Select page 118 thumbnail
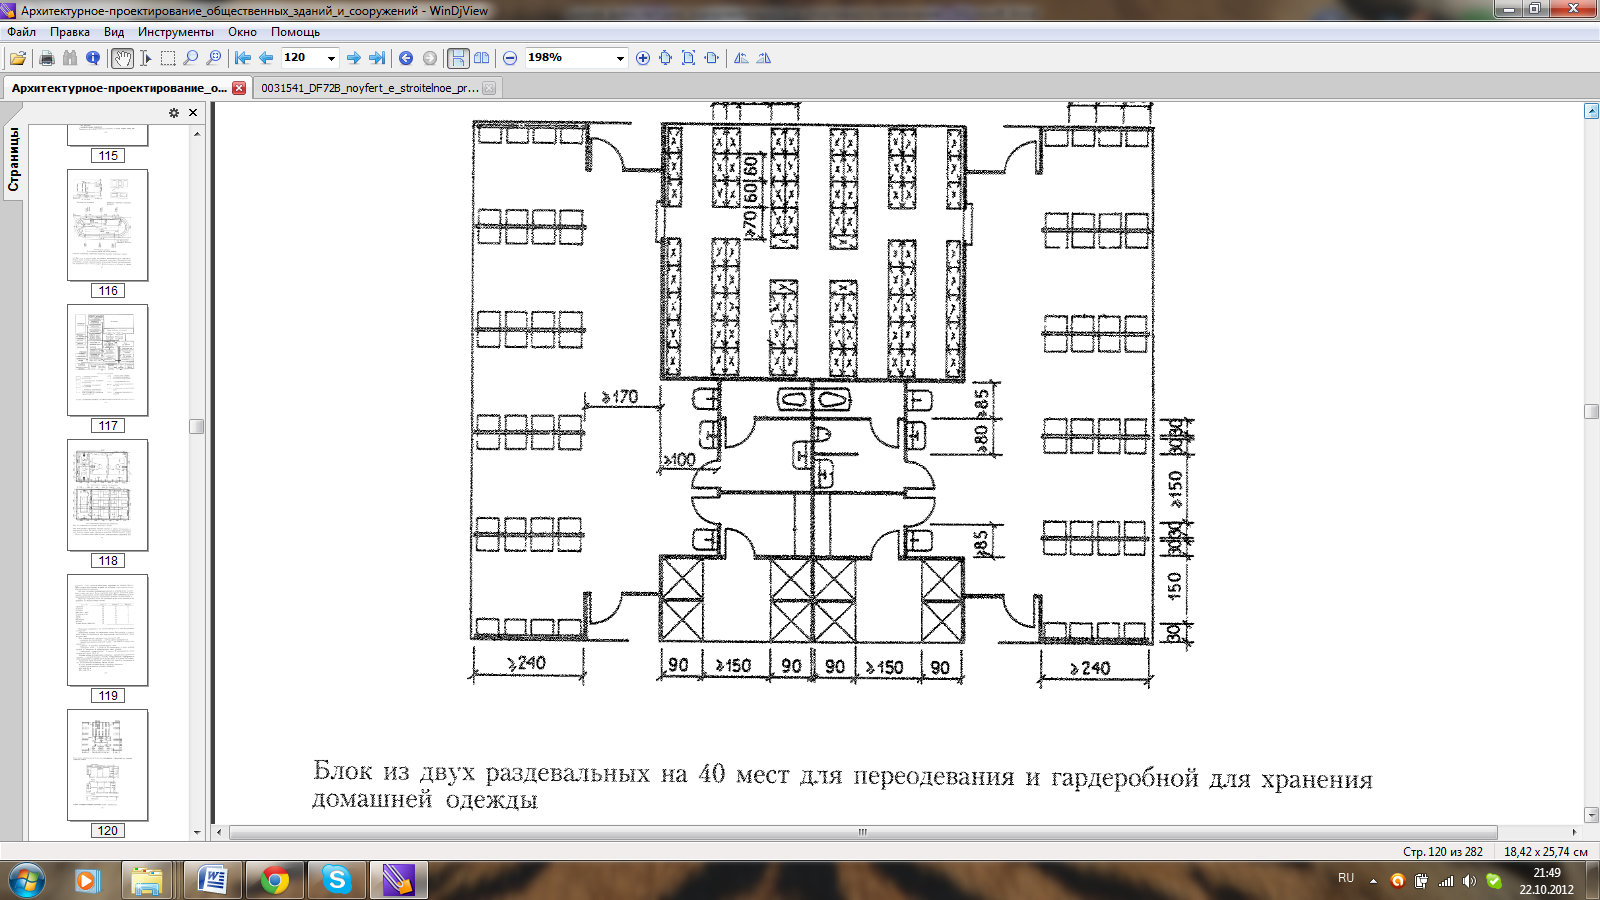Viewport: 1600px width, 900px height. pos(107,495)
